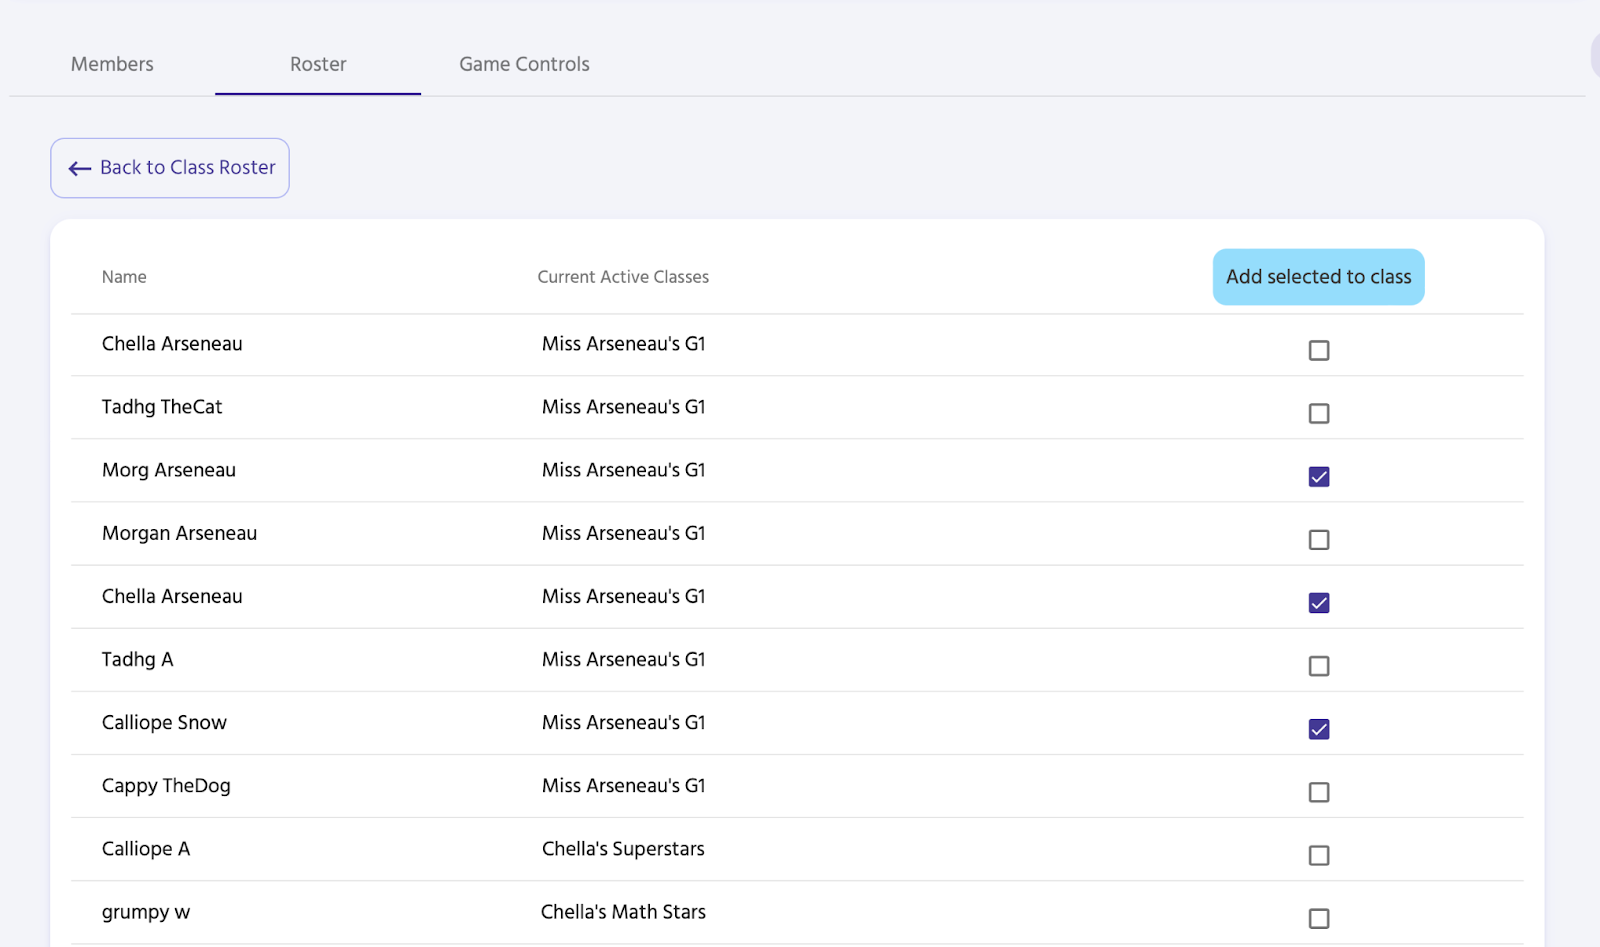The image size is (1600, 947).
Task: Mark the grumpy w checkbox
Action: point(1319,918)
